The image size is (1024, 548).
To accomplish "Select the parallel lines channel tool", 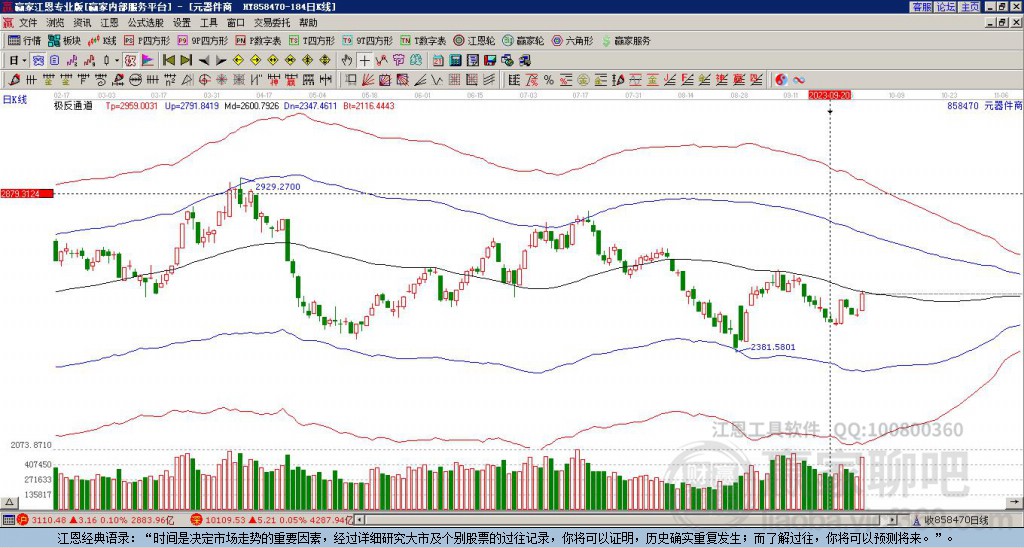I will (487, 80).
